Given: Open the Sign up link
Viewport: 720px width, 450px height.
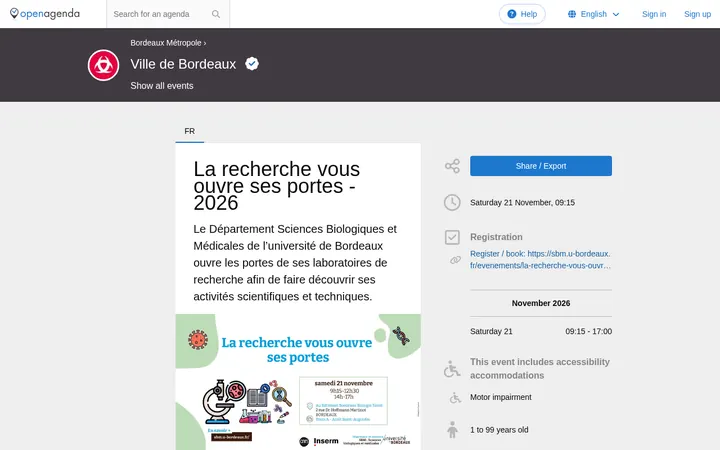Looking at the screenshot, I should pyautogui.click(x=697, y=14).
